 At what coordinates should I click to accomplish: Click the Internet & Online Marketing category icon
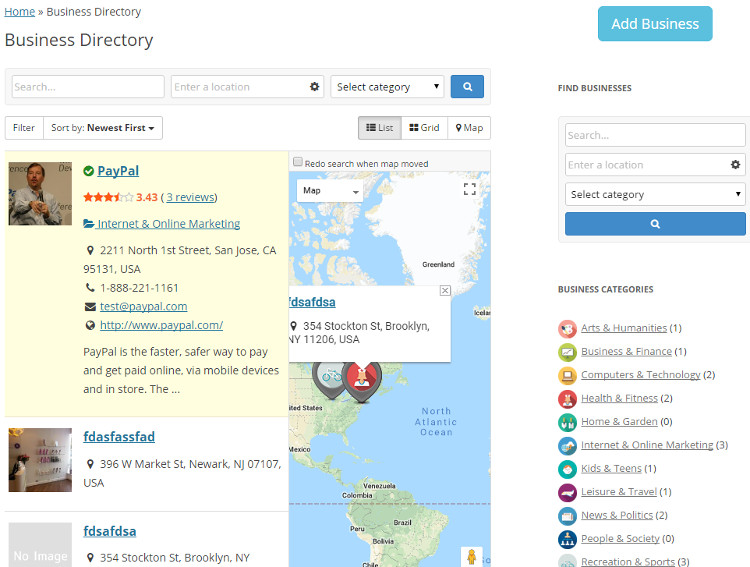coord(567,445)
